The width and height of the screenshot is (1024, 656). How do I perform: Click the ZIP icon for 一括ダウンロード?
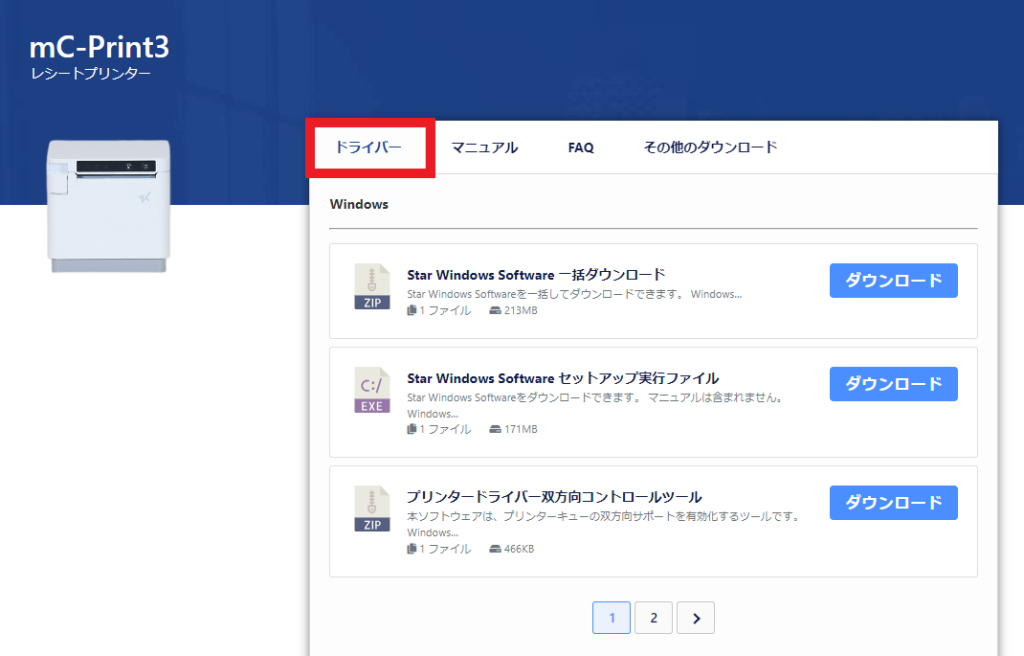pos(372,286)
